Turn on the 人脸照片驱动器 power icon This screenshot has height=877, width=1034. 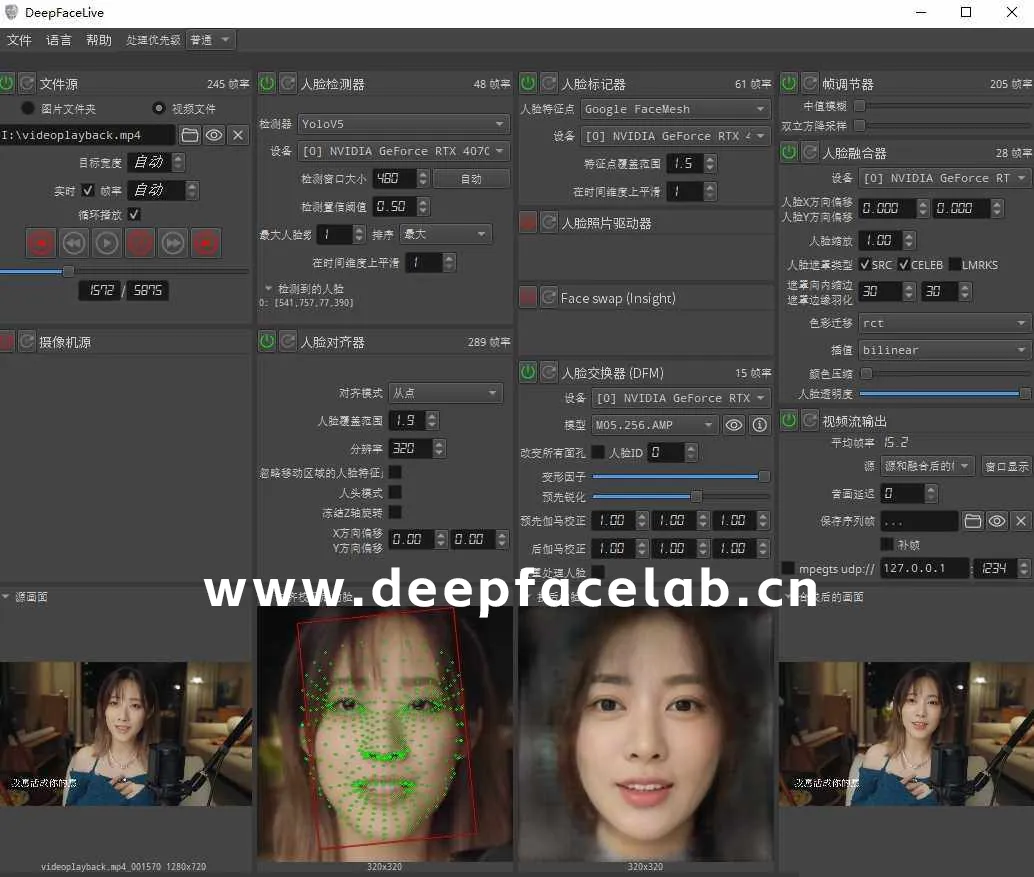[x=528, y=222]
